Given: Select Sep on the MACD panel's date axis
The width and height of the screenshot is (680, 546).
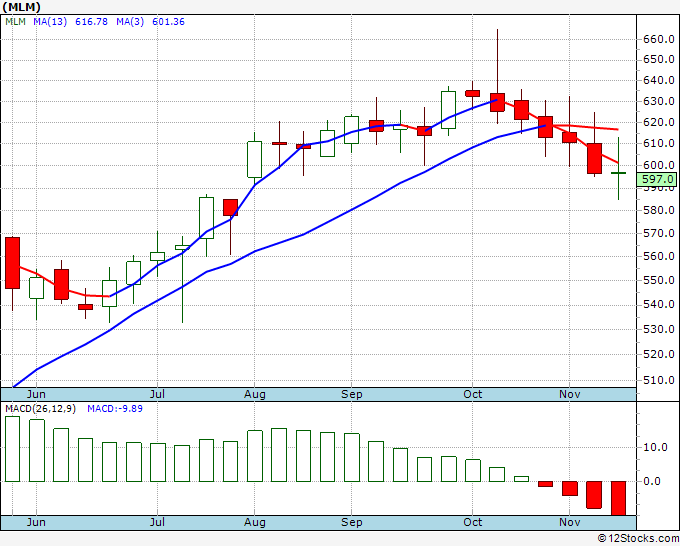Looking at the screenshot, I should click(352, 522).
